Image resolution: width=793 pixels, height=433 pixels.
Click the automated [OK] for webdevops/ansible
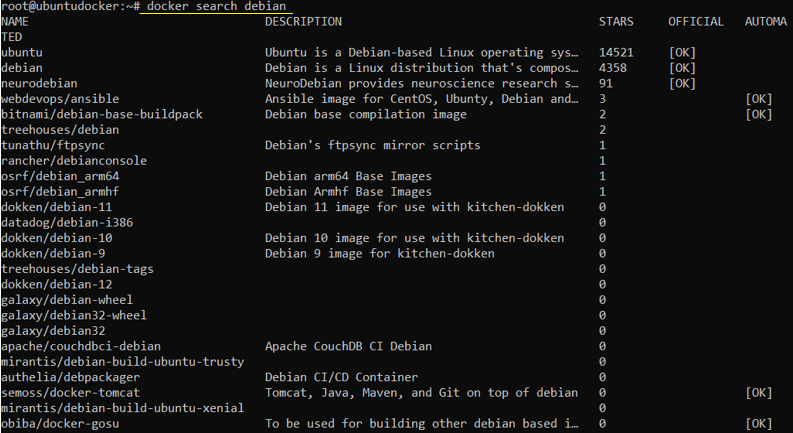point(759,99)
